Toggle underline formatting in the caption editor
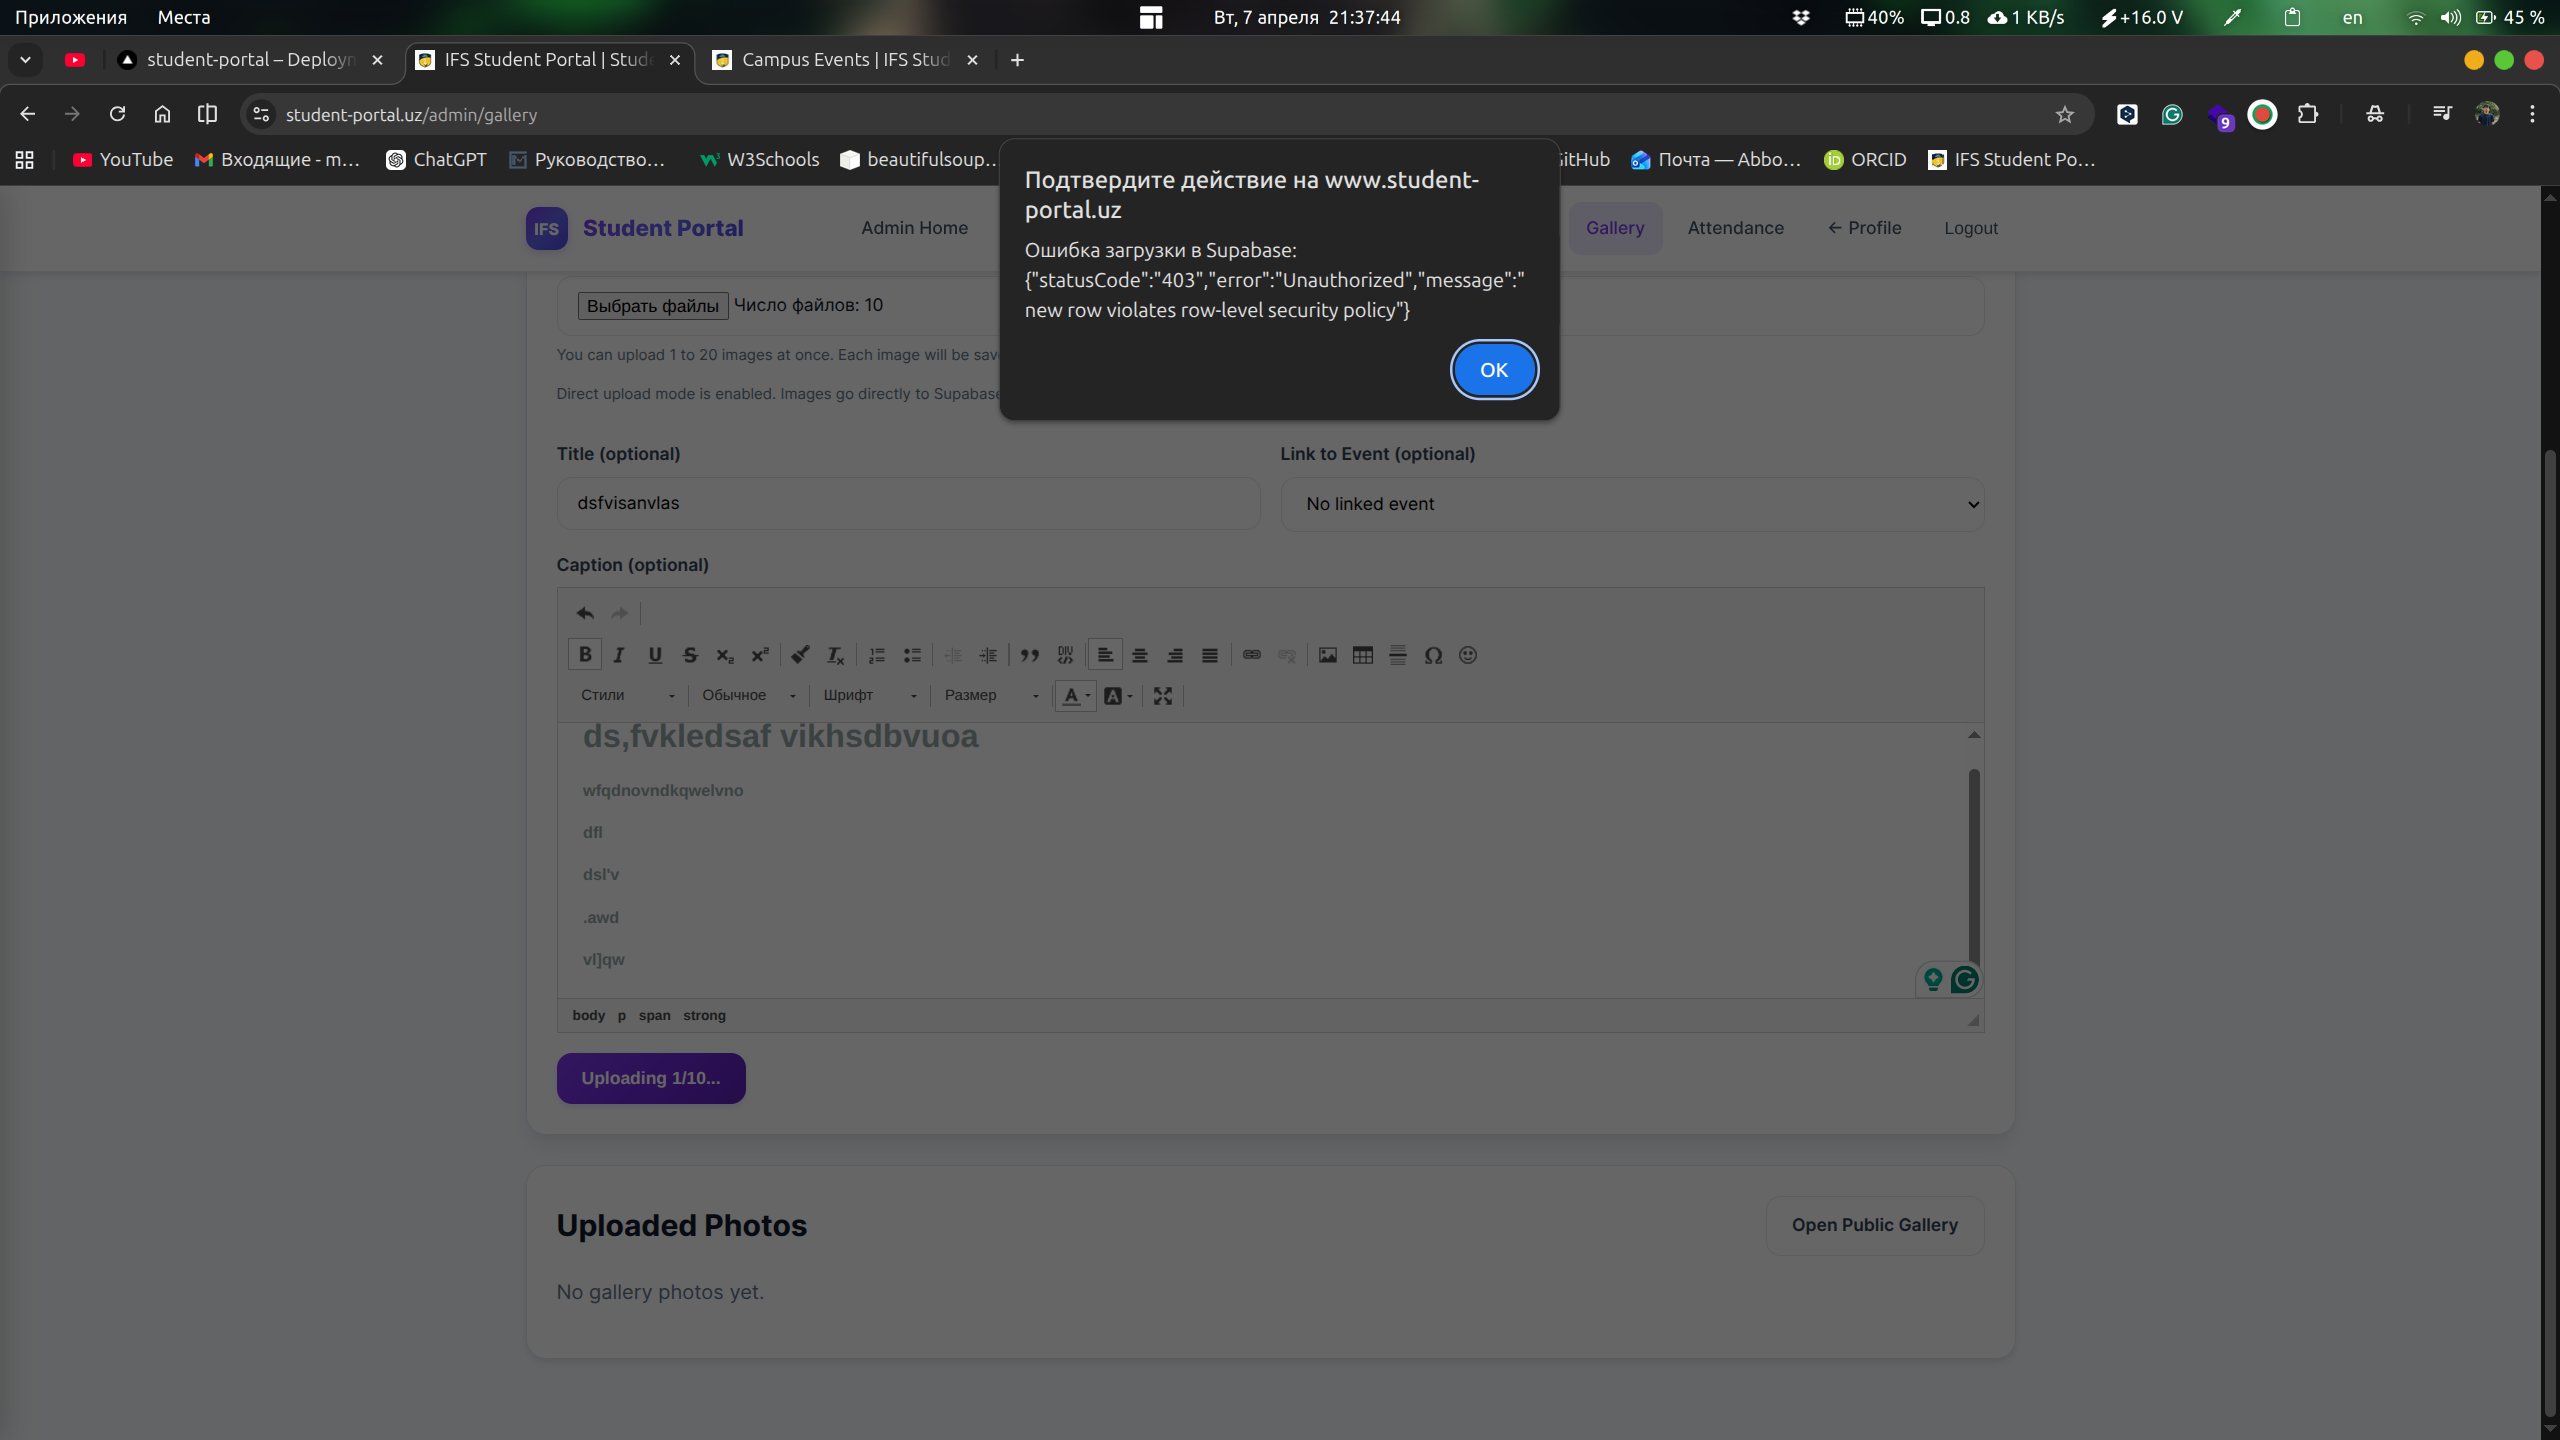 pos(654,655)
